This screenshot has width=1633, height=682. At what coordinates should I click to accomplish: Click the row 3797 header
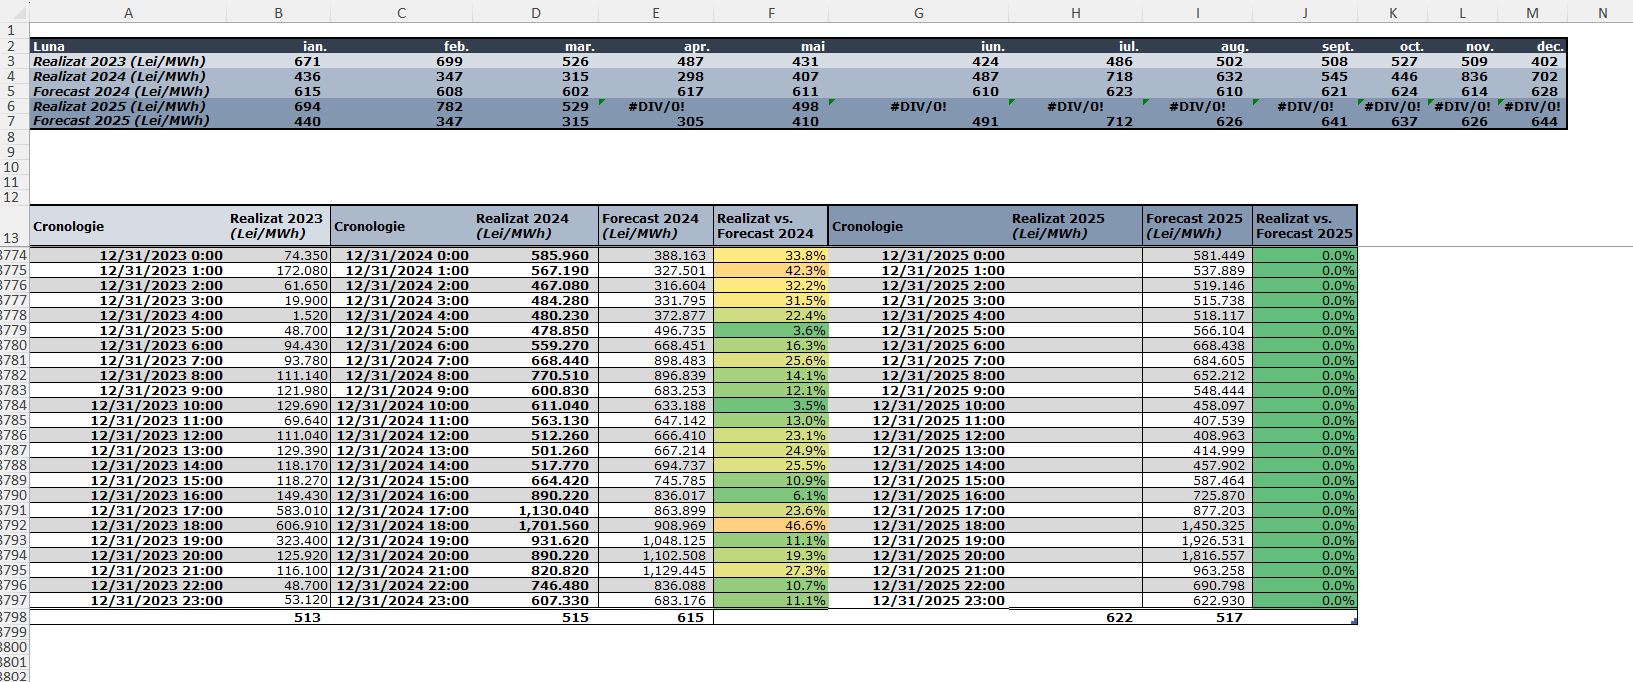(13, 601)
